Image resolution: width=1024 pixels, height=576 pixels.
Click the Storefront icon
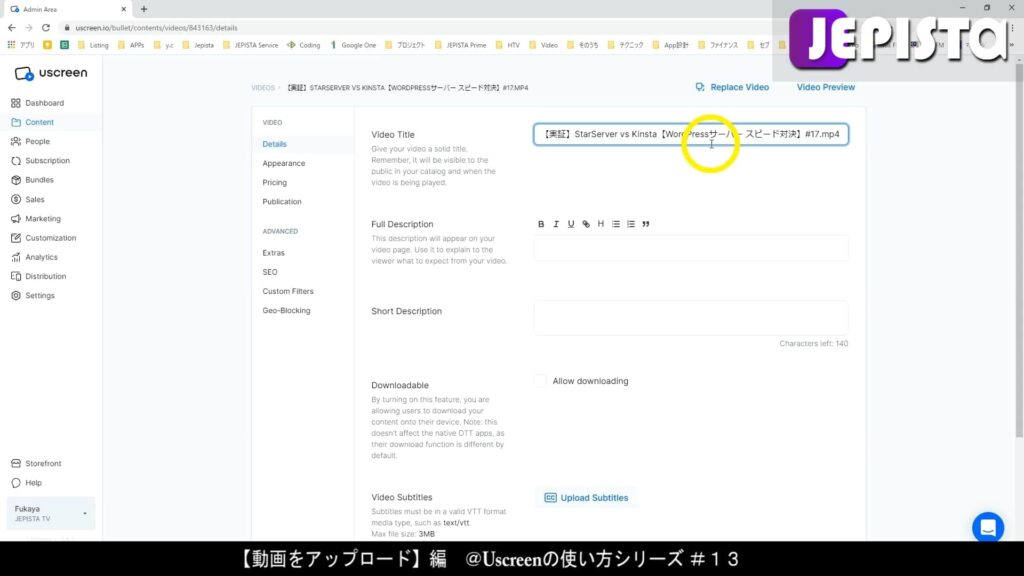click(16, 464)
